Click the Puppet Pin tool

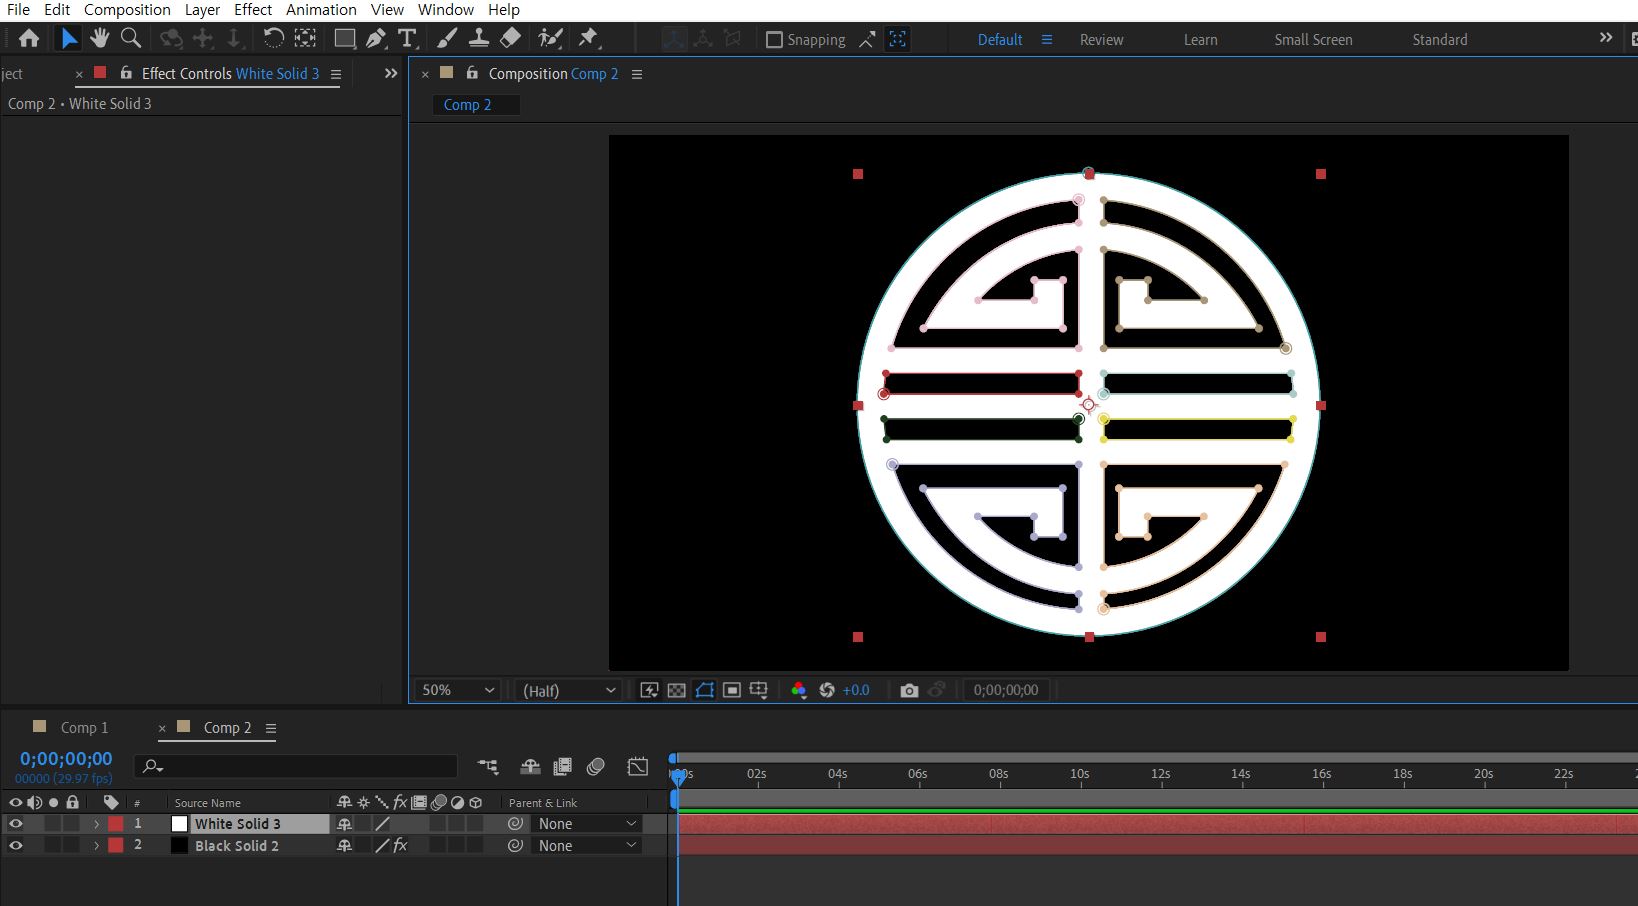[x=588, y=38]
